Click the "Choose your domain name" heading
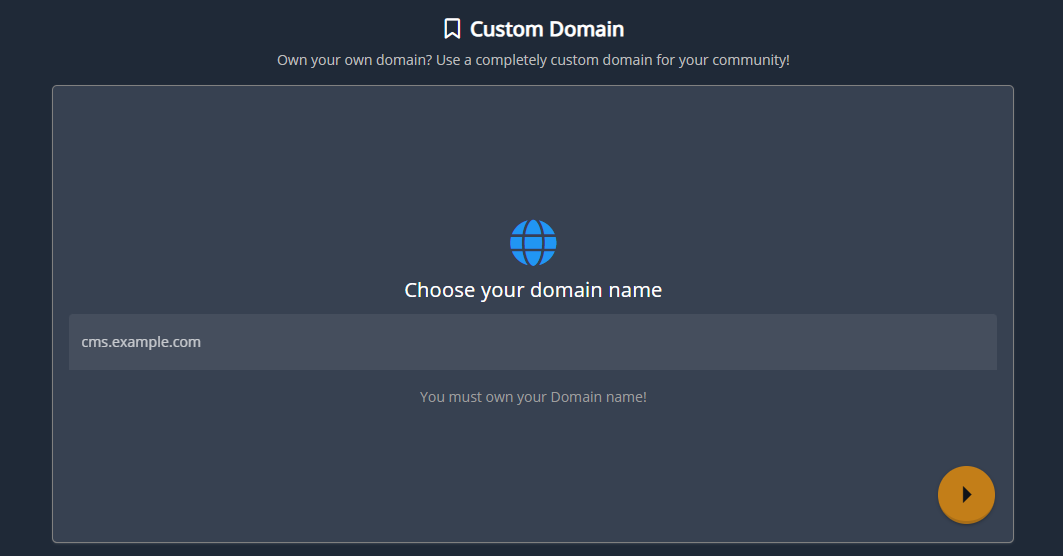 (x=533, y=290)
